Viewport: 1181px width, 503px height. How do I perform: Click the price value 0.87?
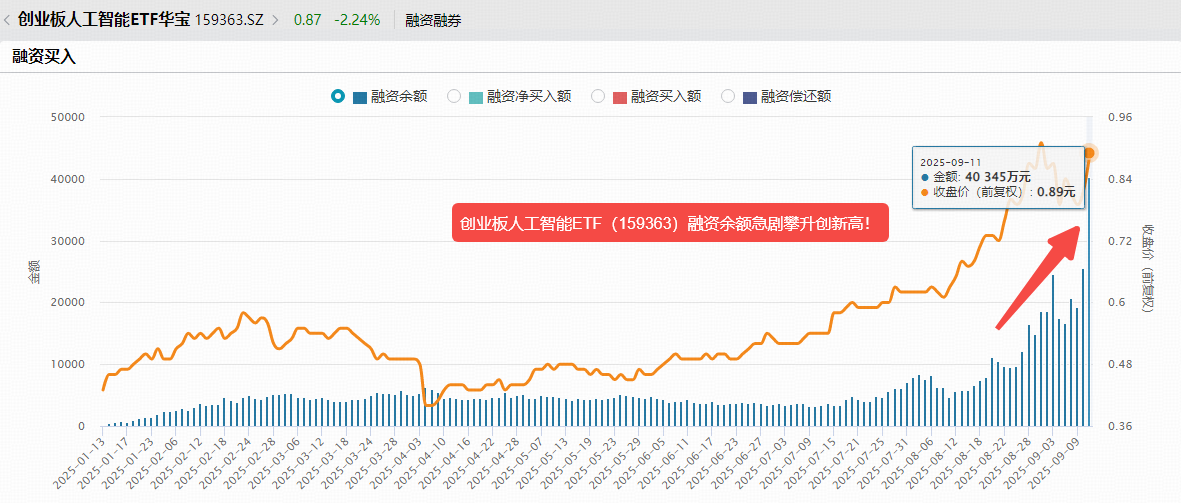(x=307, y=20)
